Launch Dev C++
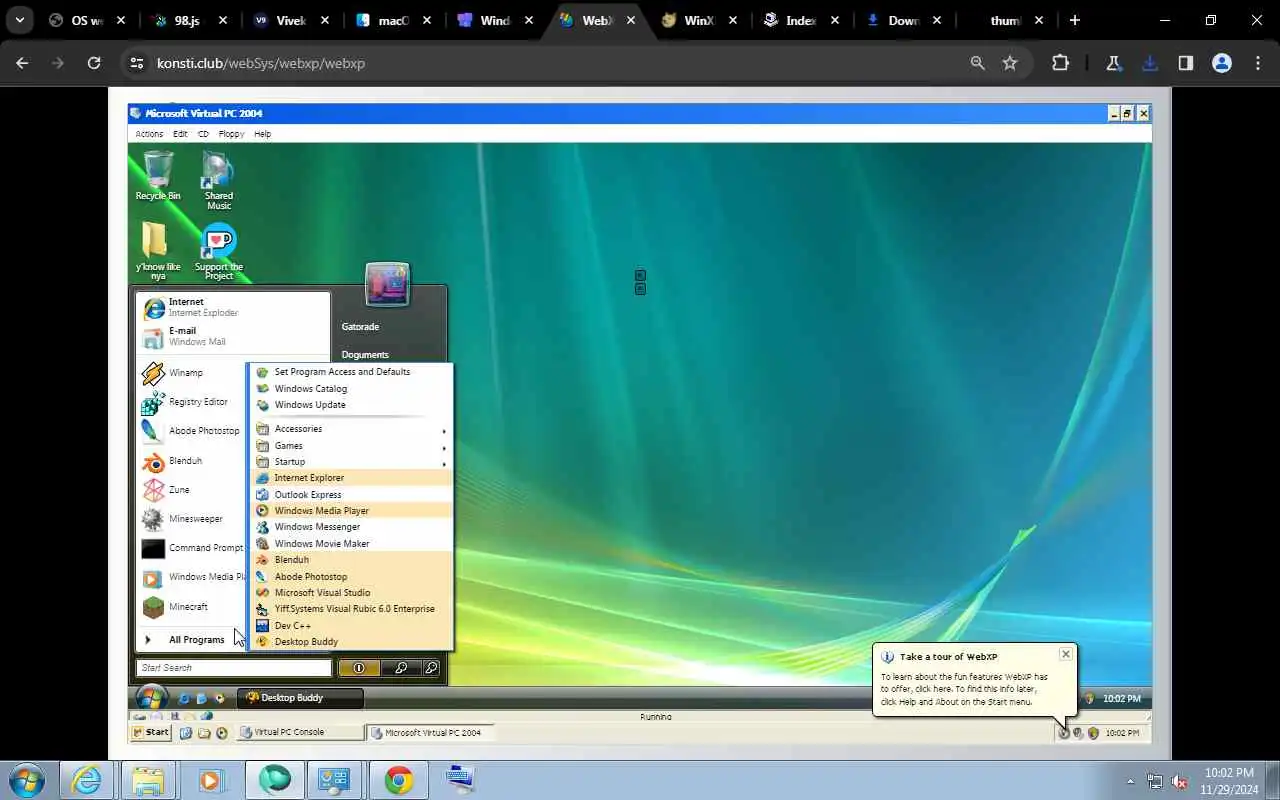This screenshot has width=1280, height=800. (351, 626)
